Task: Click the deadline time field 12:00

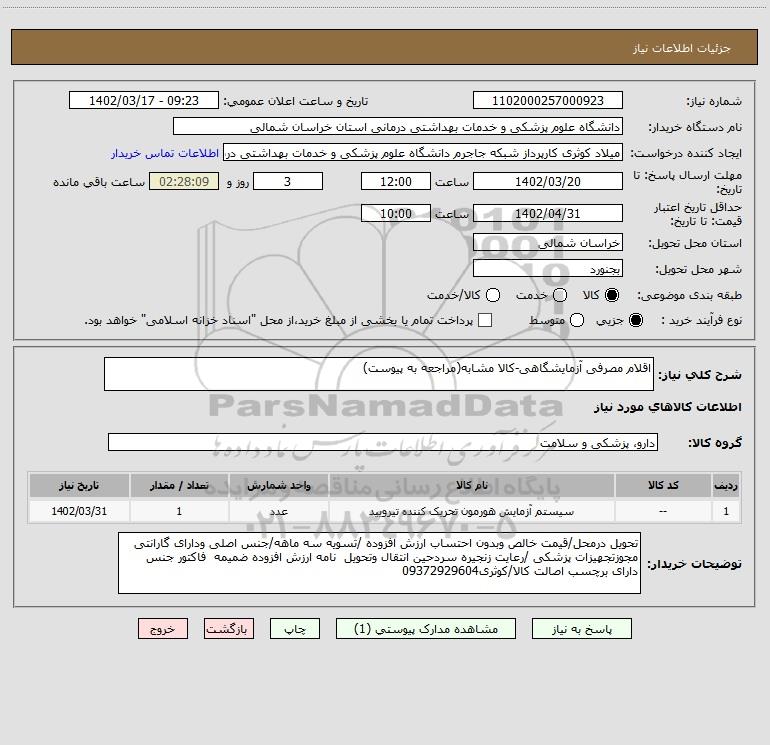Action: tap(396, 182)
